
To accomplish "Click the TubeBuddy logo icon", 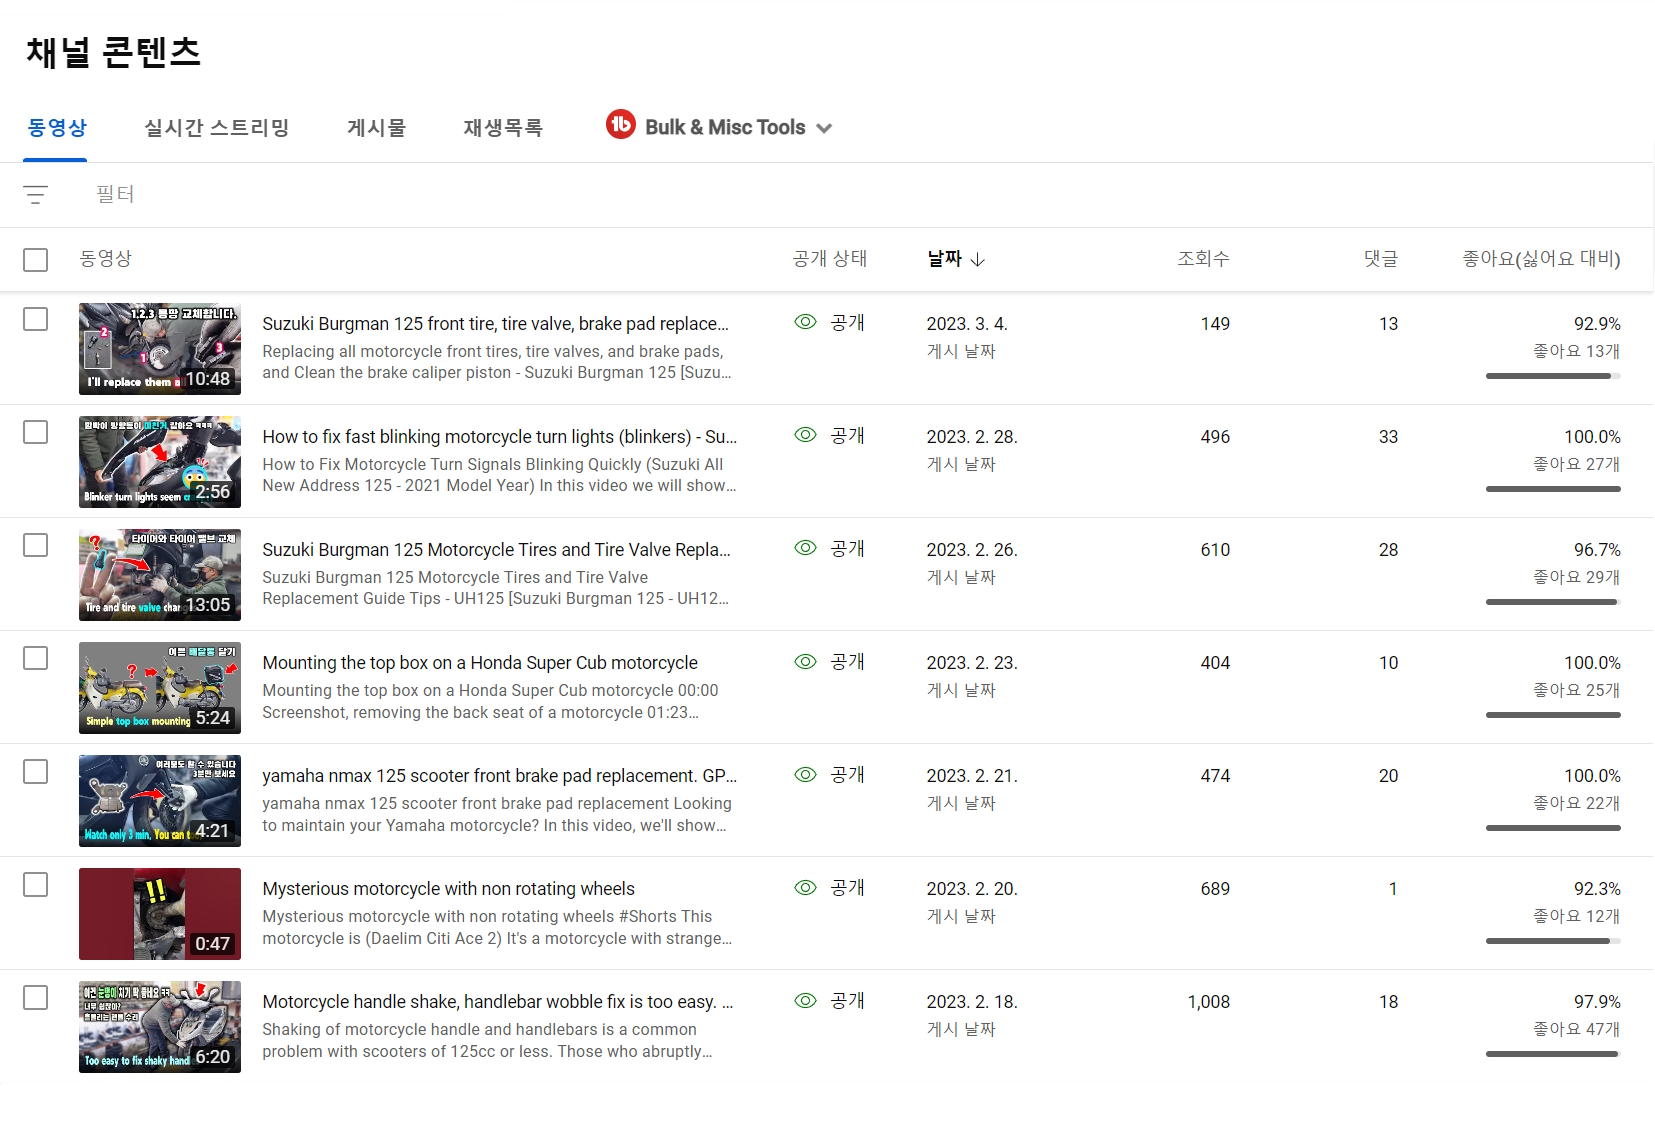I will coord(621,124).
